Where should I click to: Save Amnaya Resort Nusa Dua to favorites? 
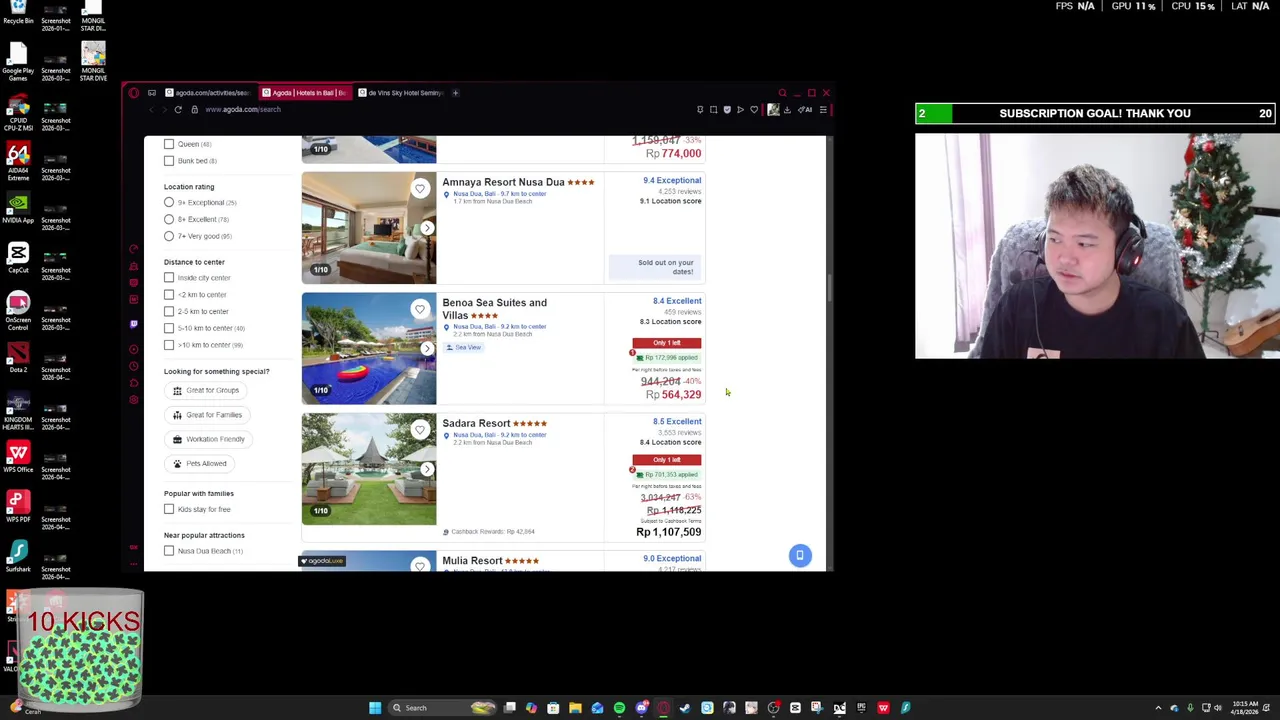(x=420, y=188)
